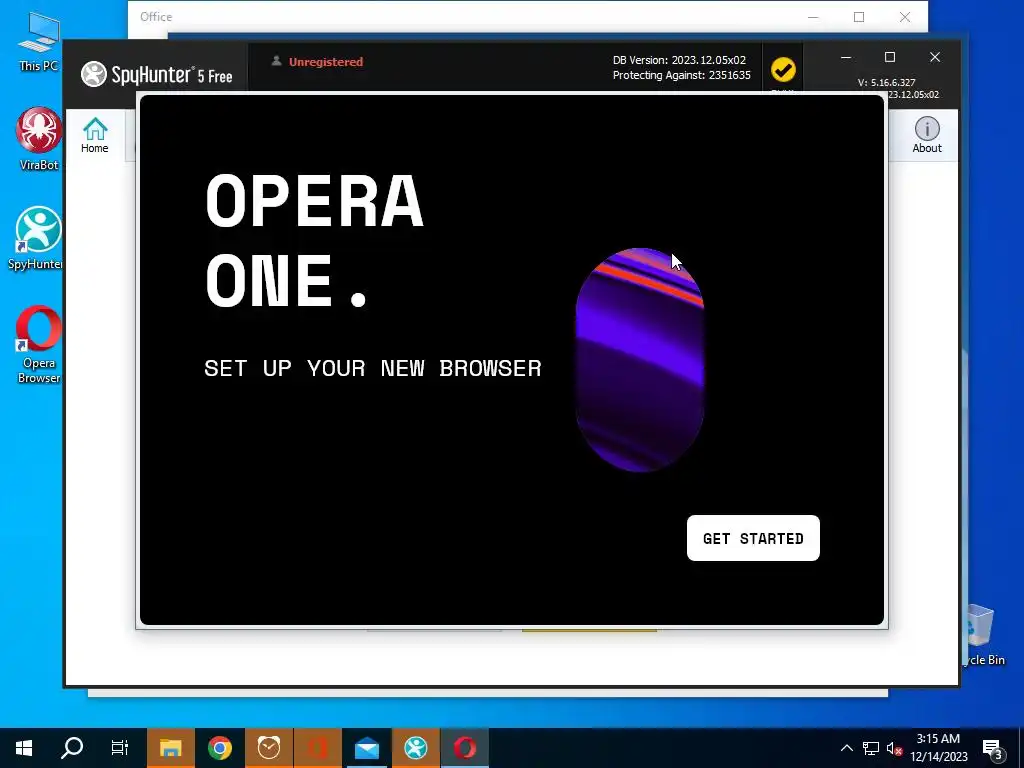
Task: Open the SpyHunter Home tab
Action: pos(95,136)
